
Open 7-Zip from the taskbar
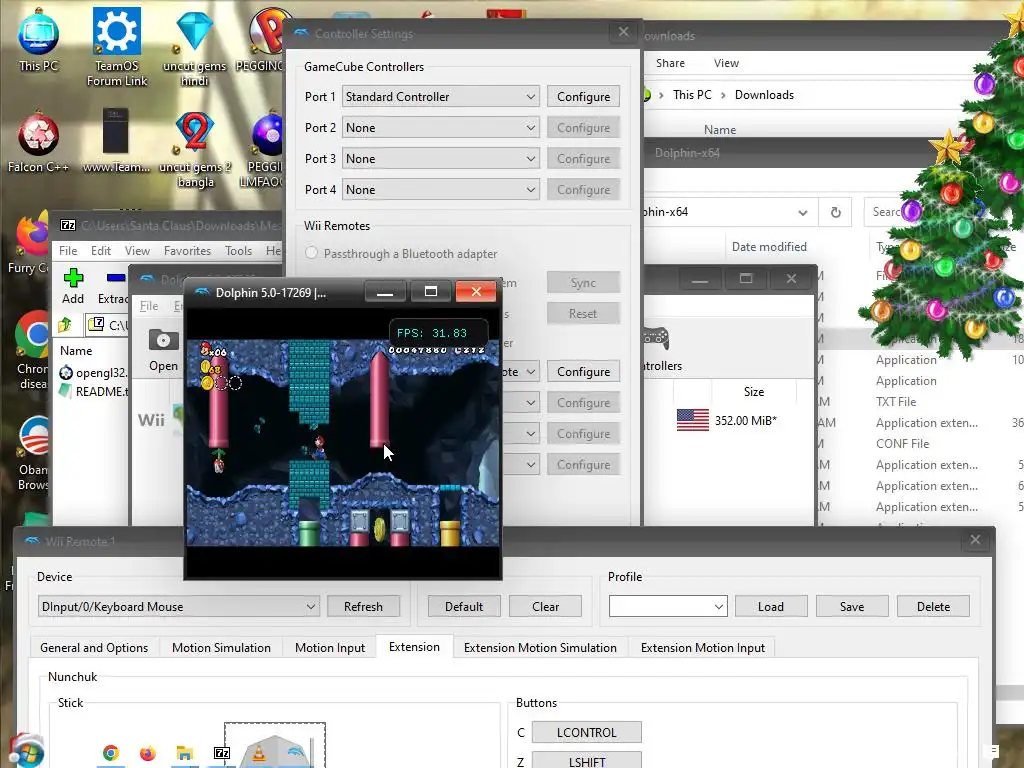click(222, 754)
